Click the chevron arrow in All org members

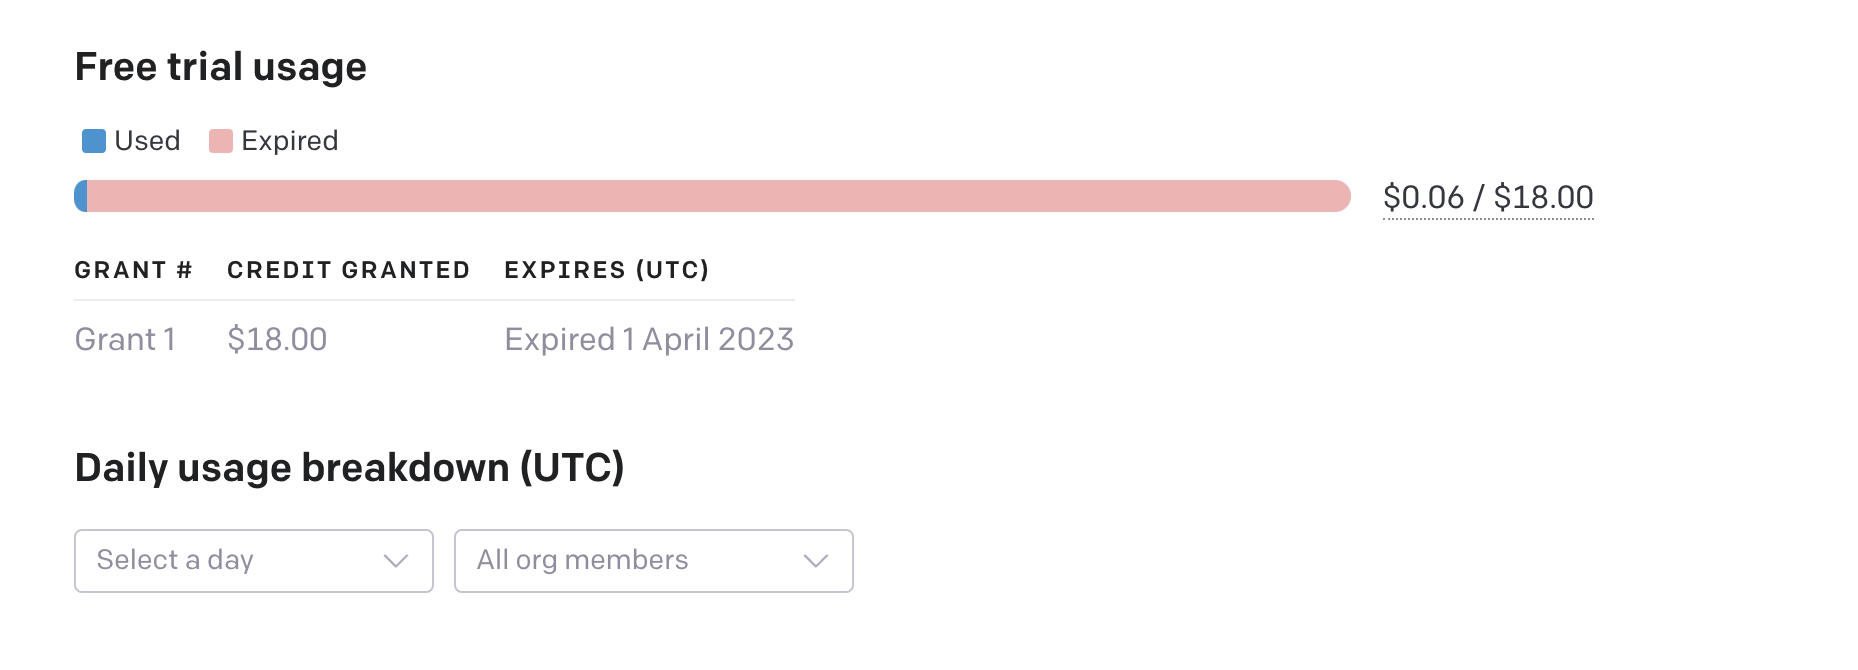(x=816, y=561)
